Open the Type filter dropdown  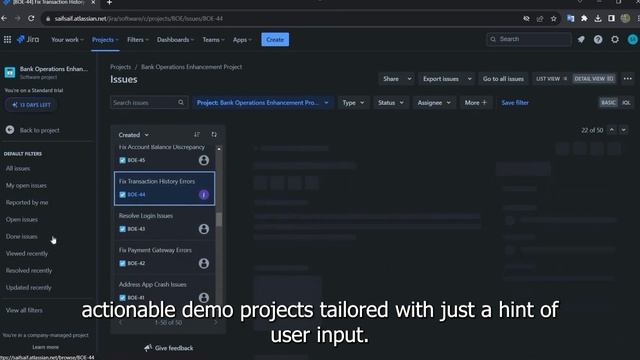353,102
